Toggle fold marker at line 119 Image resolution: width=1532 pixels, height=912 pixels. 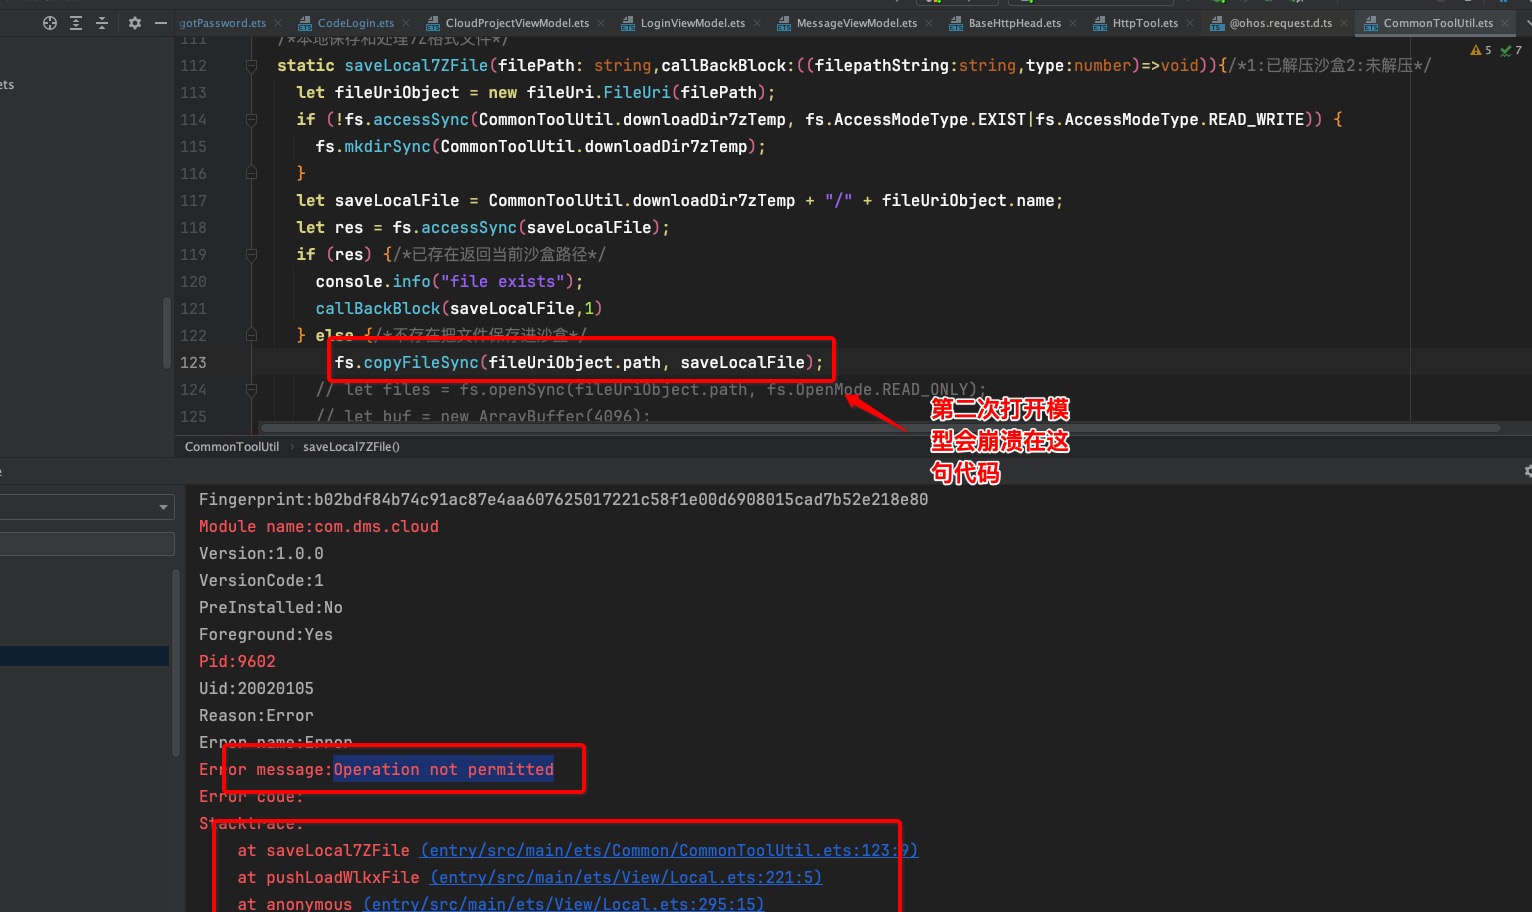pyautogui.click(x=252, y=255)
